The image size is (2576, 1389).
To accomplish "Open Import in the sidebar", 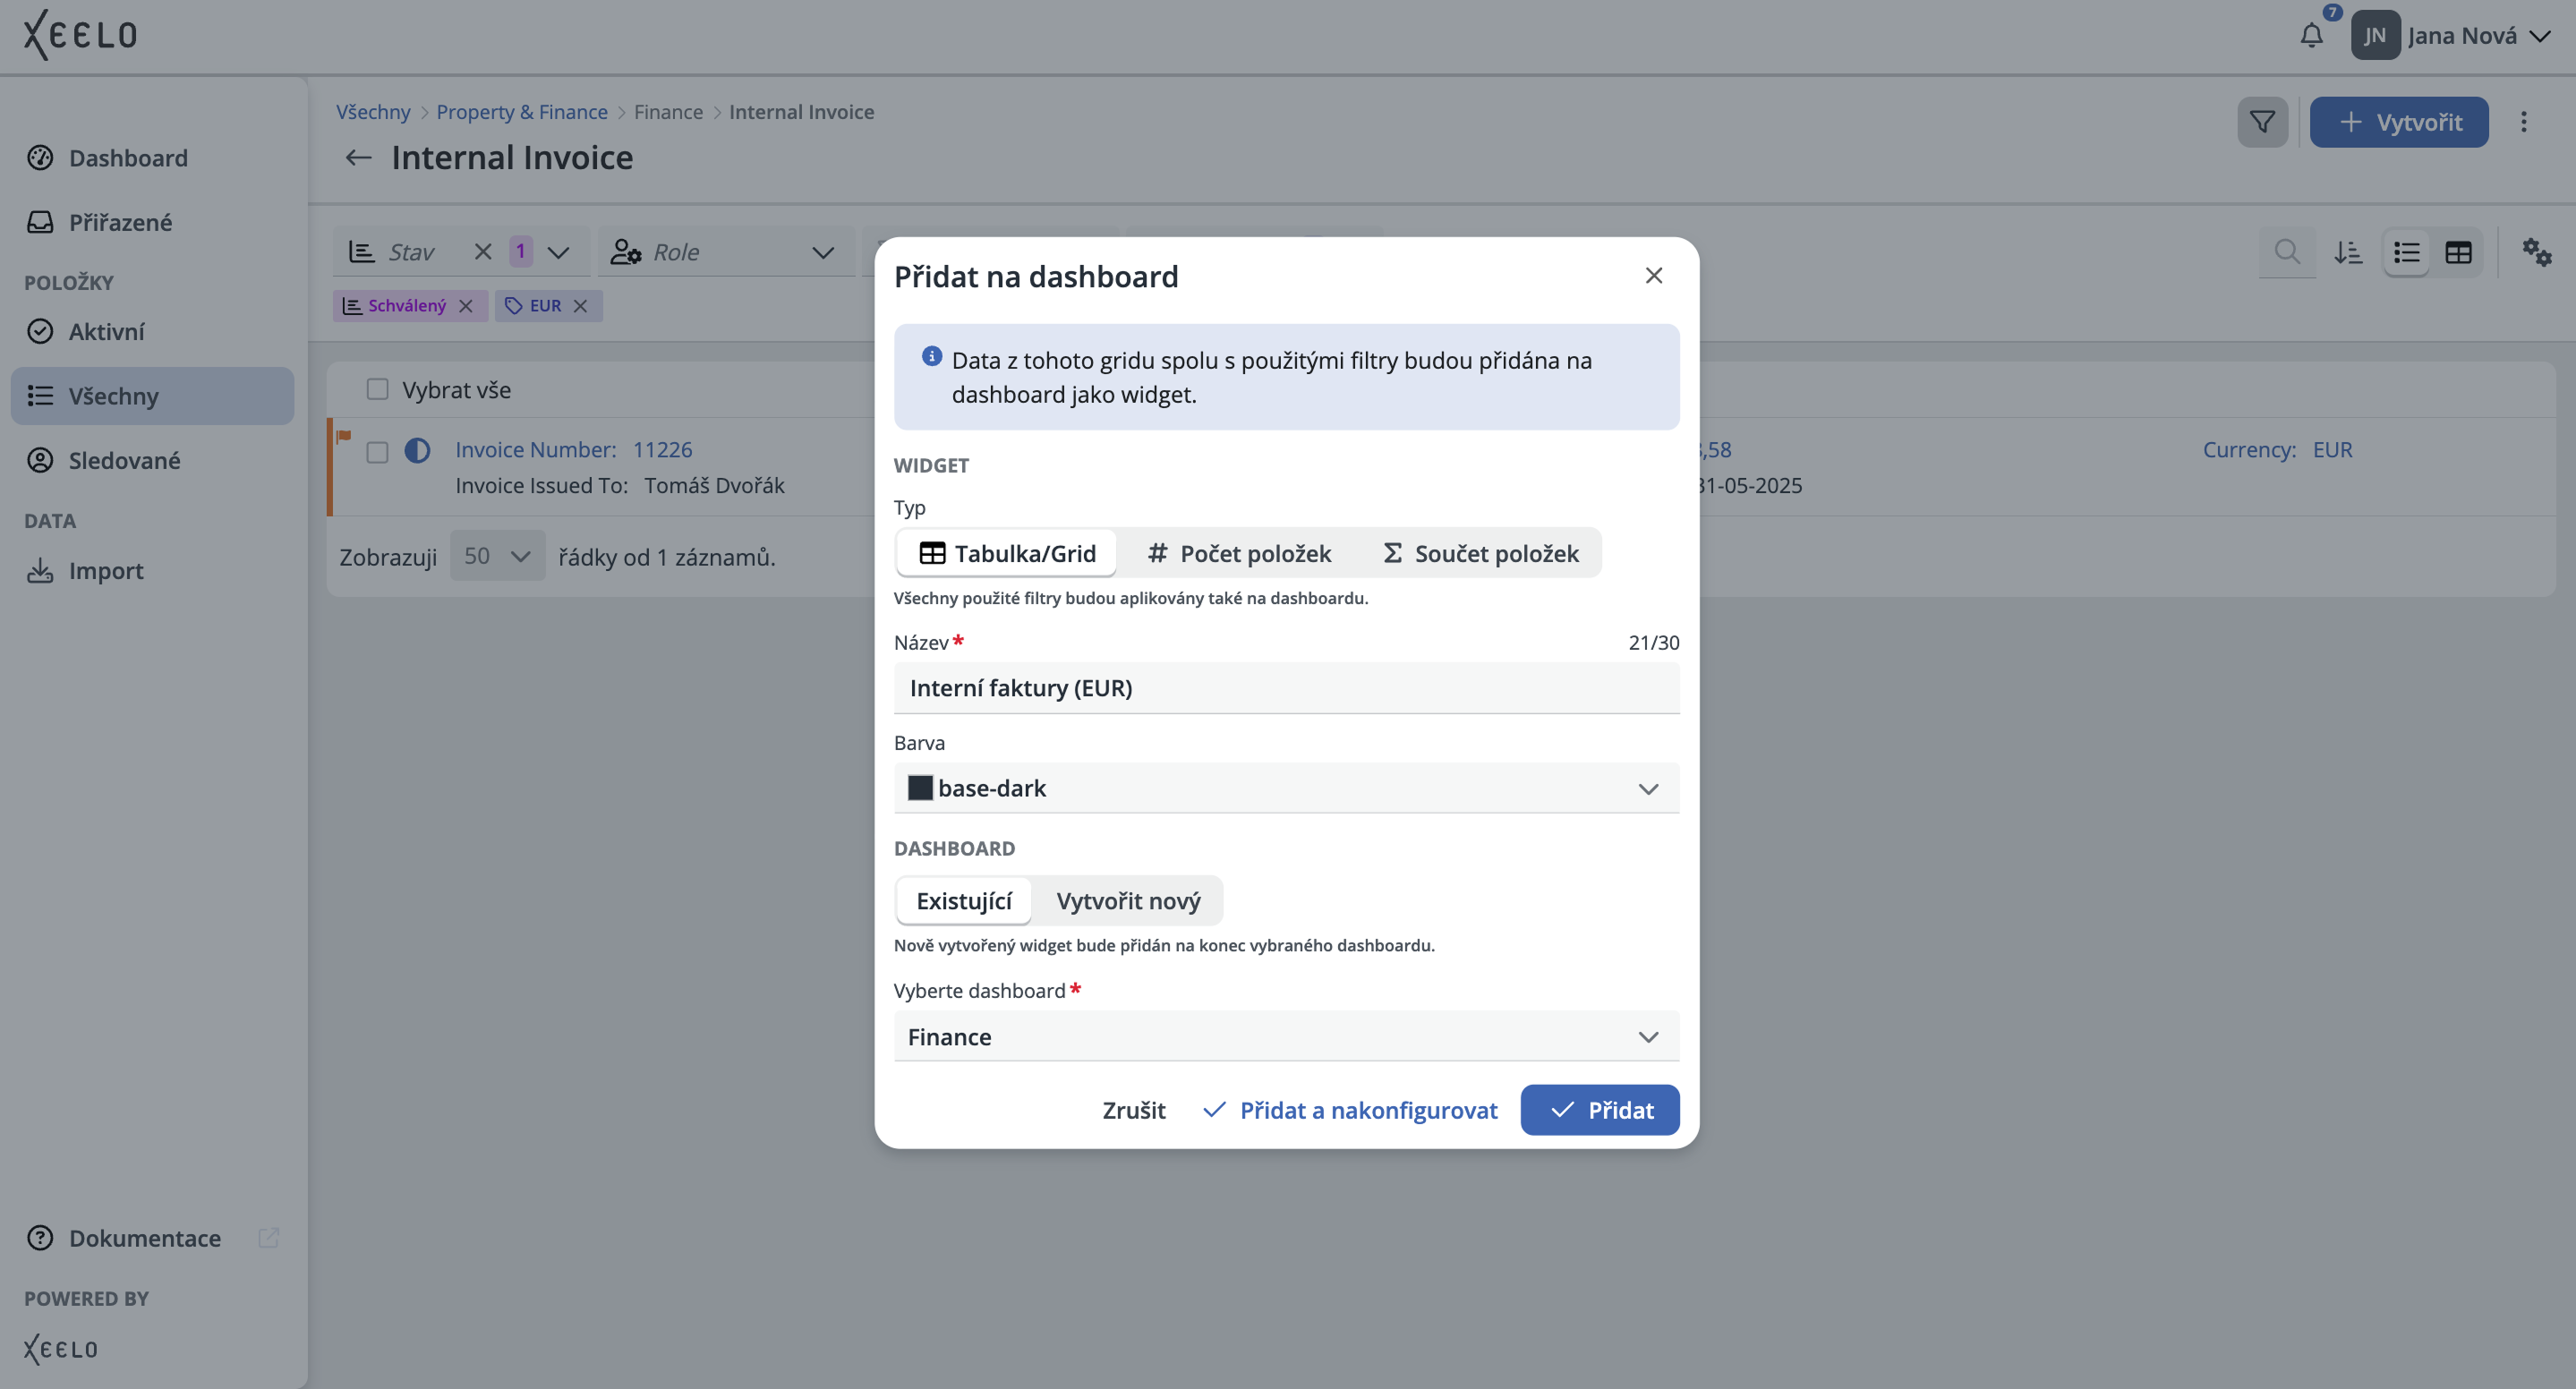I will pyautogui.click(x=152, y=570).
